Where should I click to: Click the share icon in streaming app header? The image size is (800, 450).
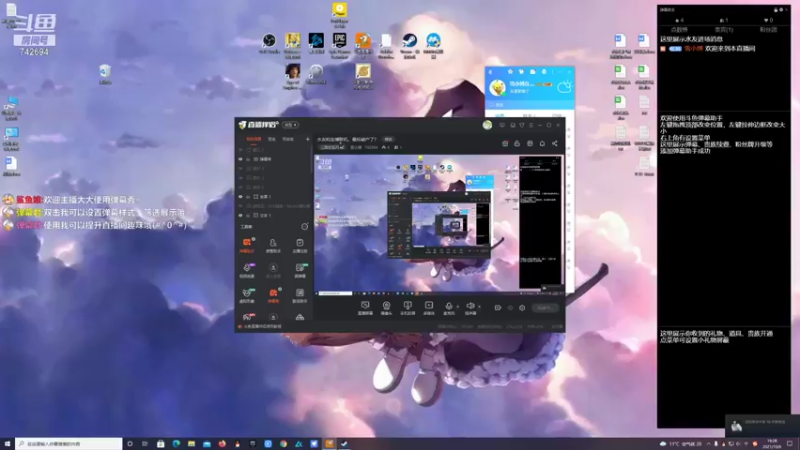(x=555, y=143)
